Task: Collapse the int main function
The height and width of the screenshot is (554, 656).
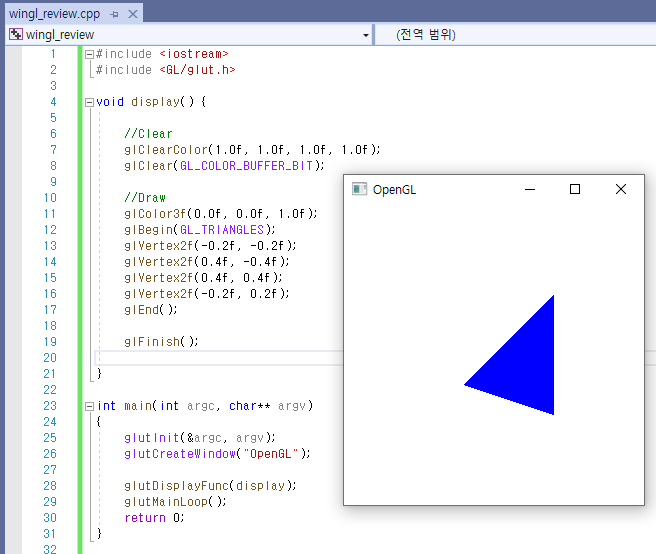Action: pos(89,406)
